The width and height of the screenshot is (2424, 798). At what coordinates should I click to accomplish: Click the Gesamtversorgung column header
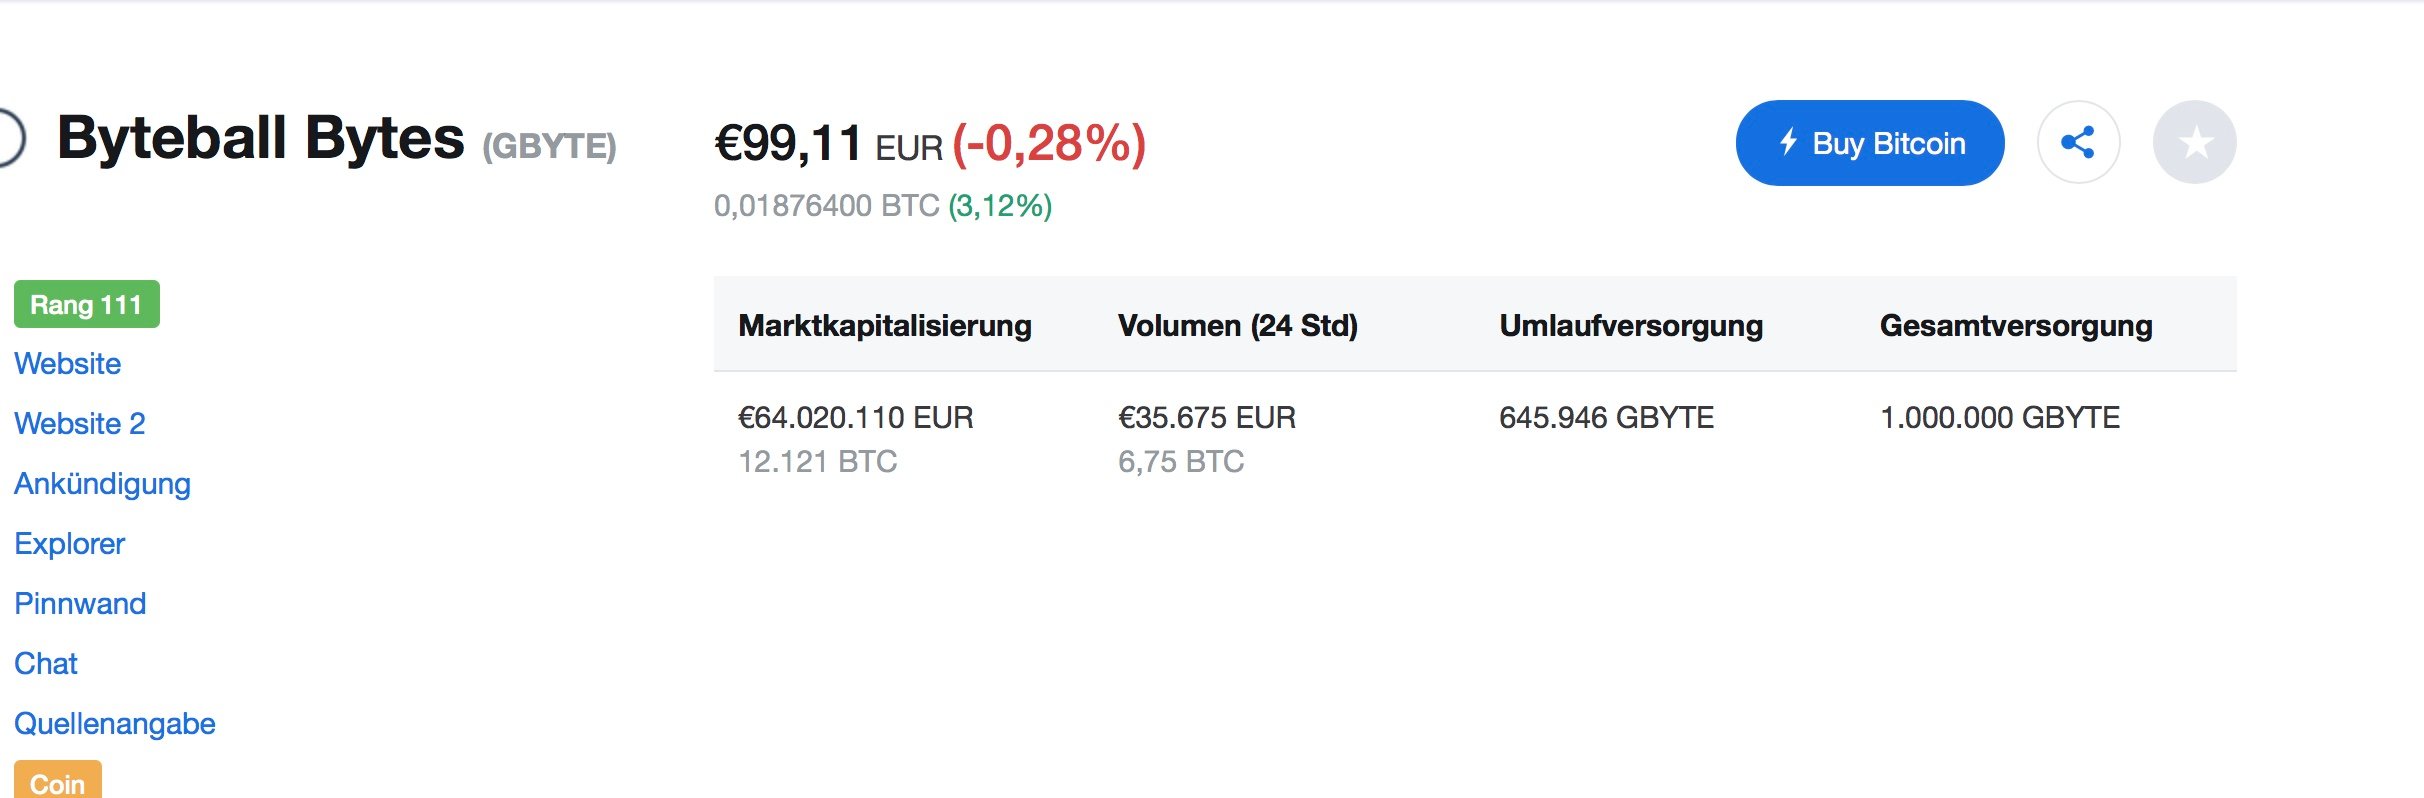point(2015,326)
